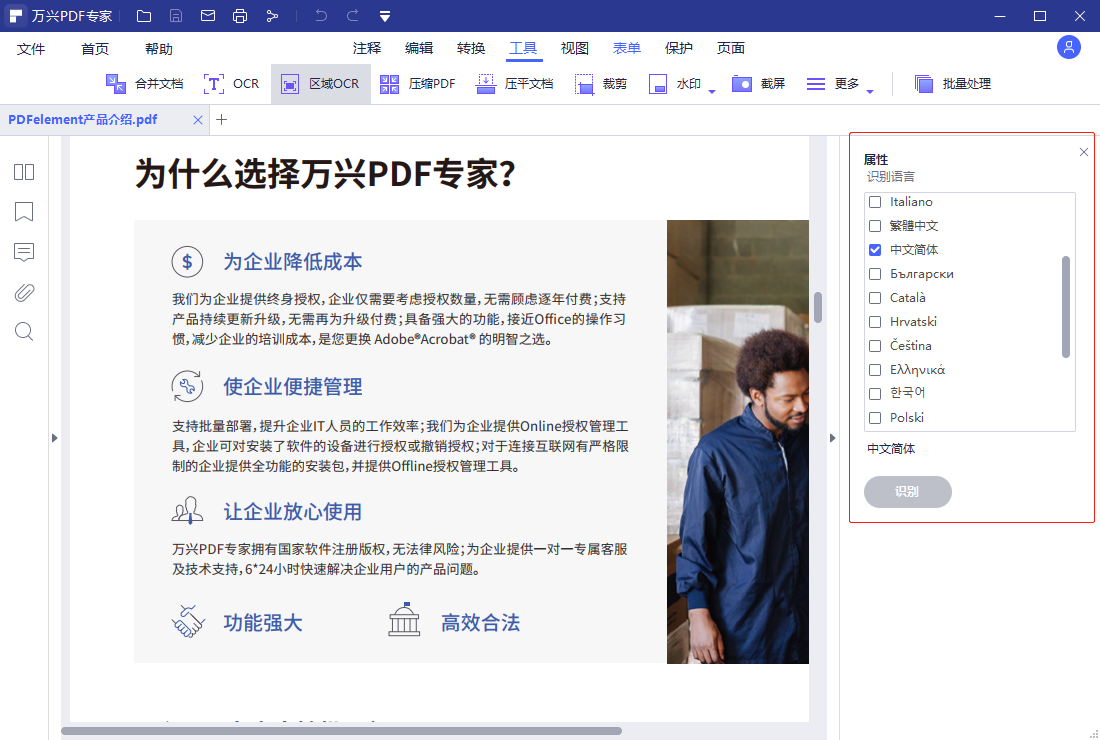Check the Polski language option

pyautogui.click(x=874, y=417)
